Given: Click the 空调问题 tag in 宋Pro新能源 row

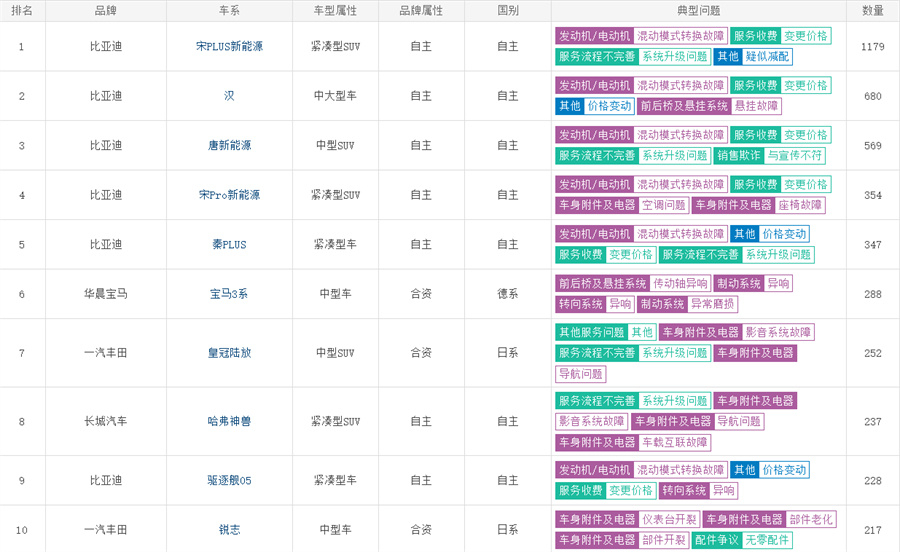Looking at the screenshot, I should pyautogui.click(x=664, y=205).
